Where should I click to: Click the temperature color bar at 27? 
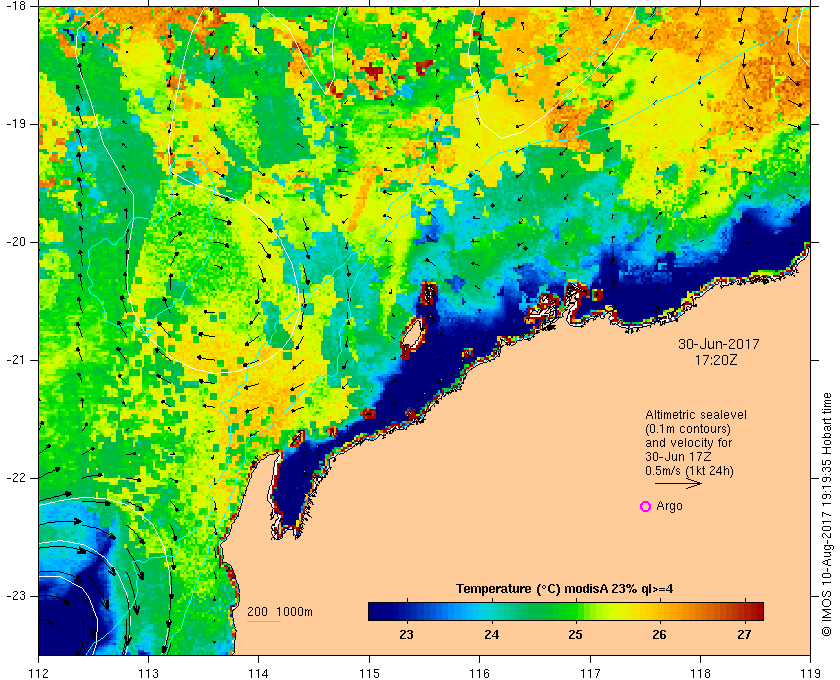pyautogui.click(x=744, y=611)
